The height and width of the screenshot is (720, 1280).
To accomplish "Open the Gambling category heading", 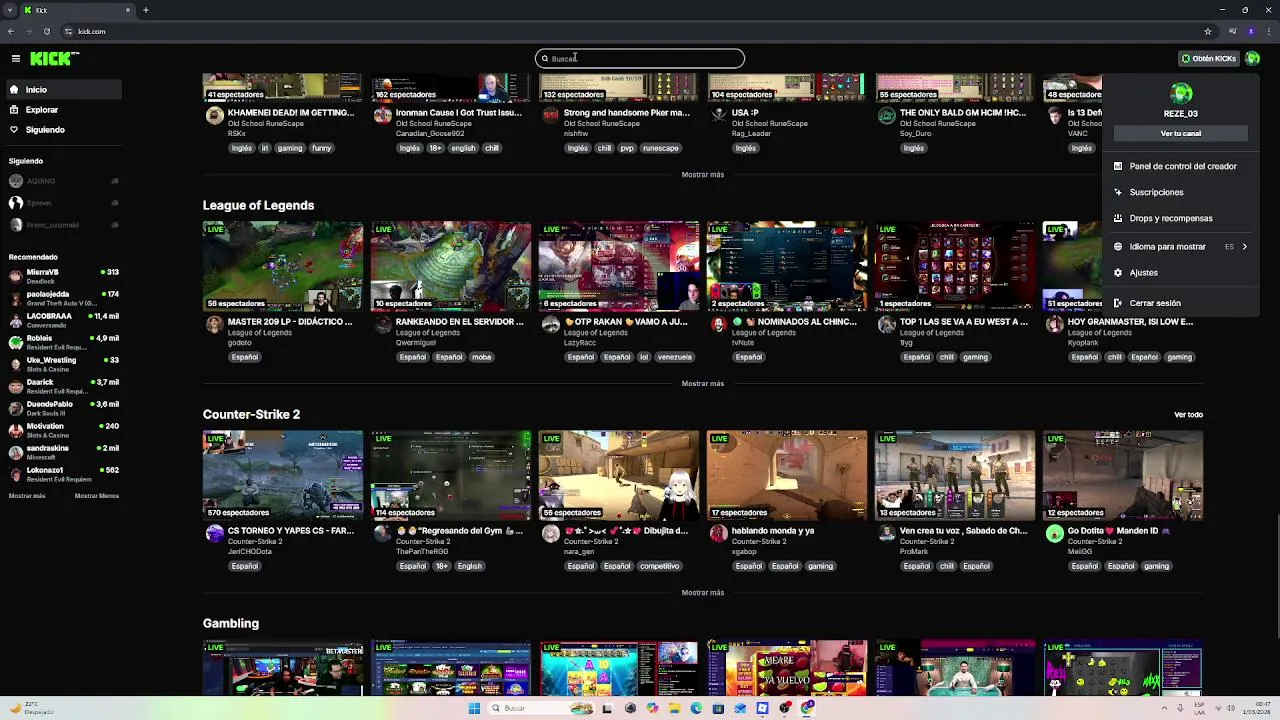I will (231, 623).
